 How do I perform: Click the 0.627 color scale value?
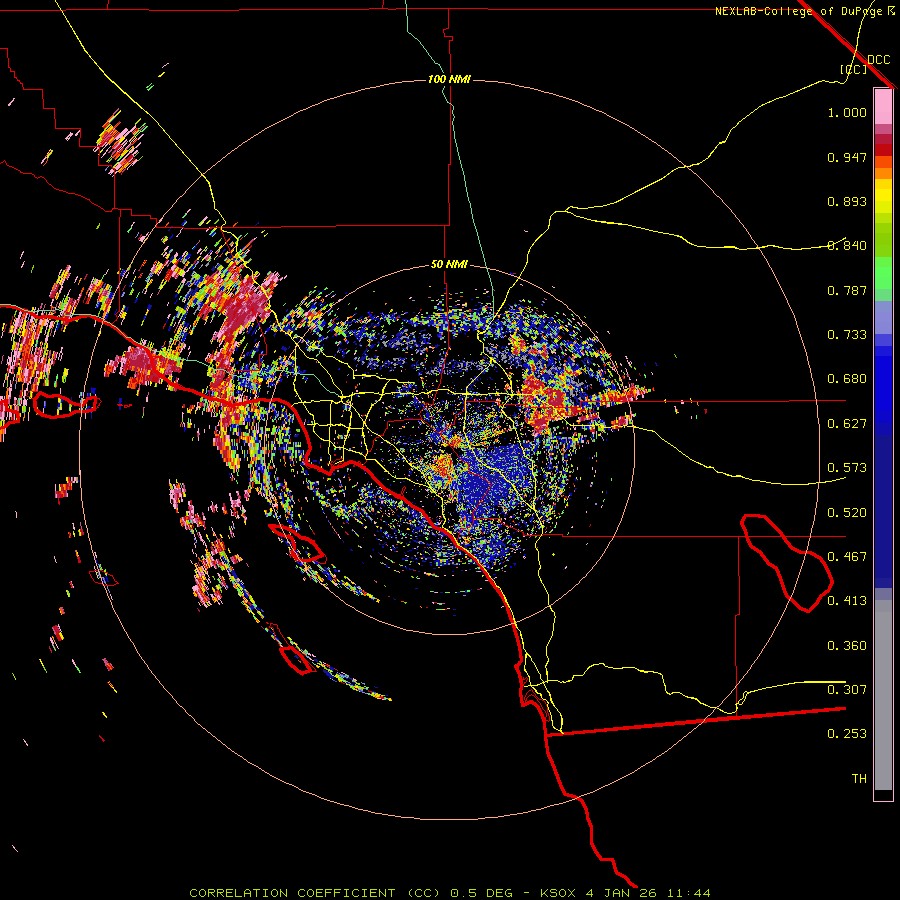[847, 424]
